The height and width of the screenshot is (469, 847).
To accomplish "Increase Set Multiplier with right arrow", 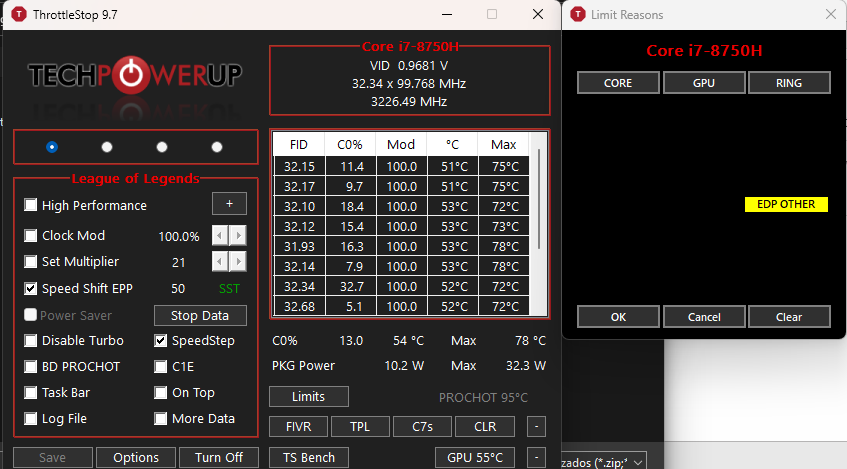I will (238, 262).
